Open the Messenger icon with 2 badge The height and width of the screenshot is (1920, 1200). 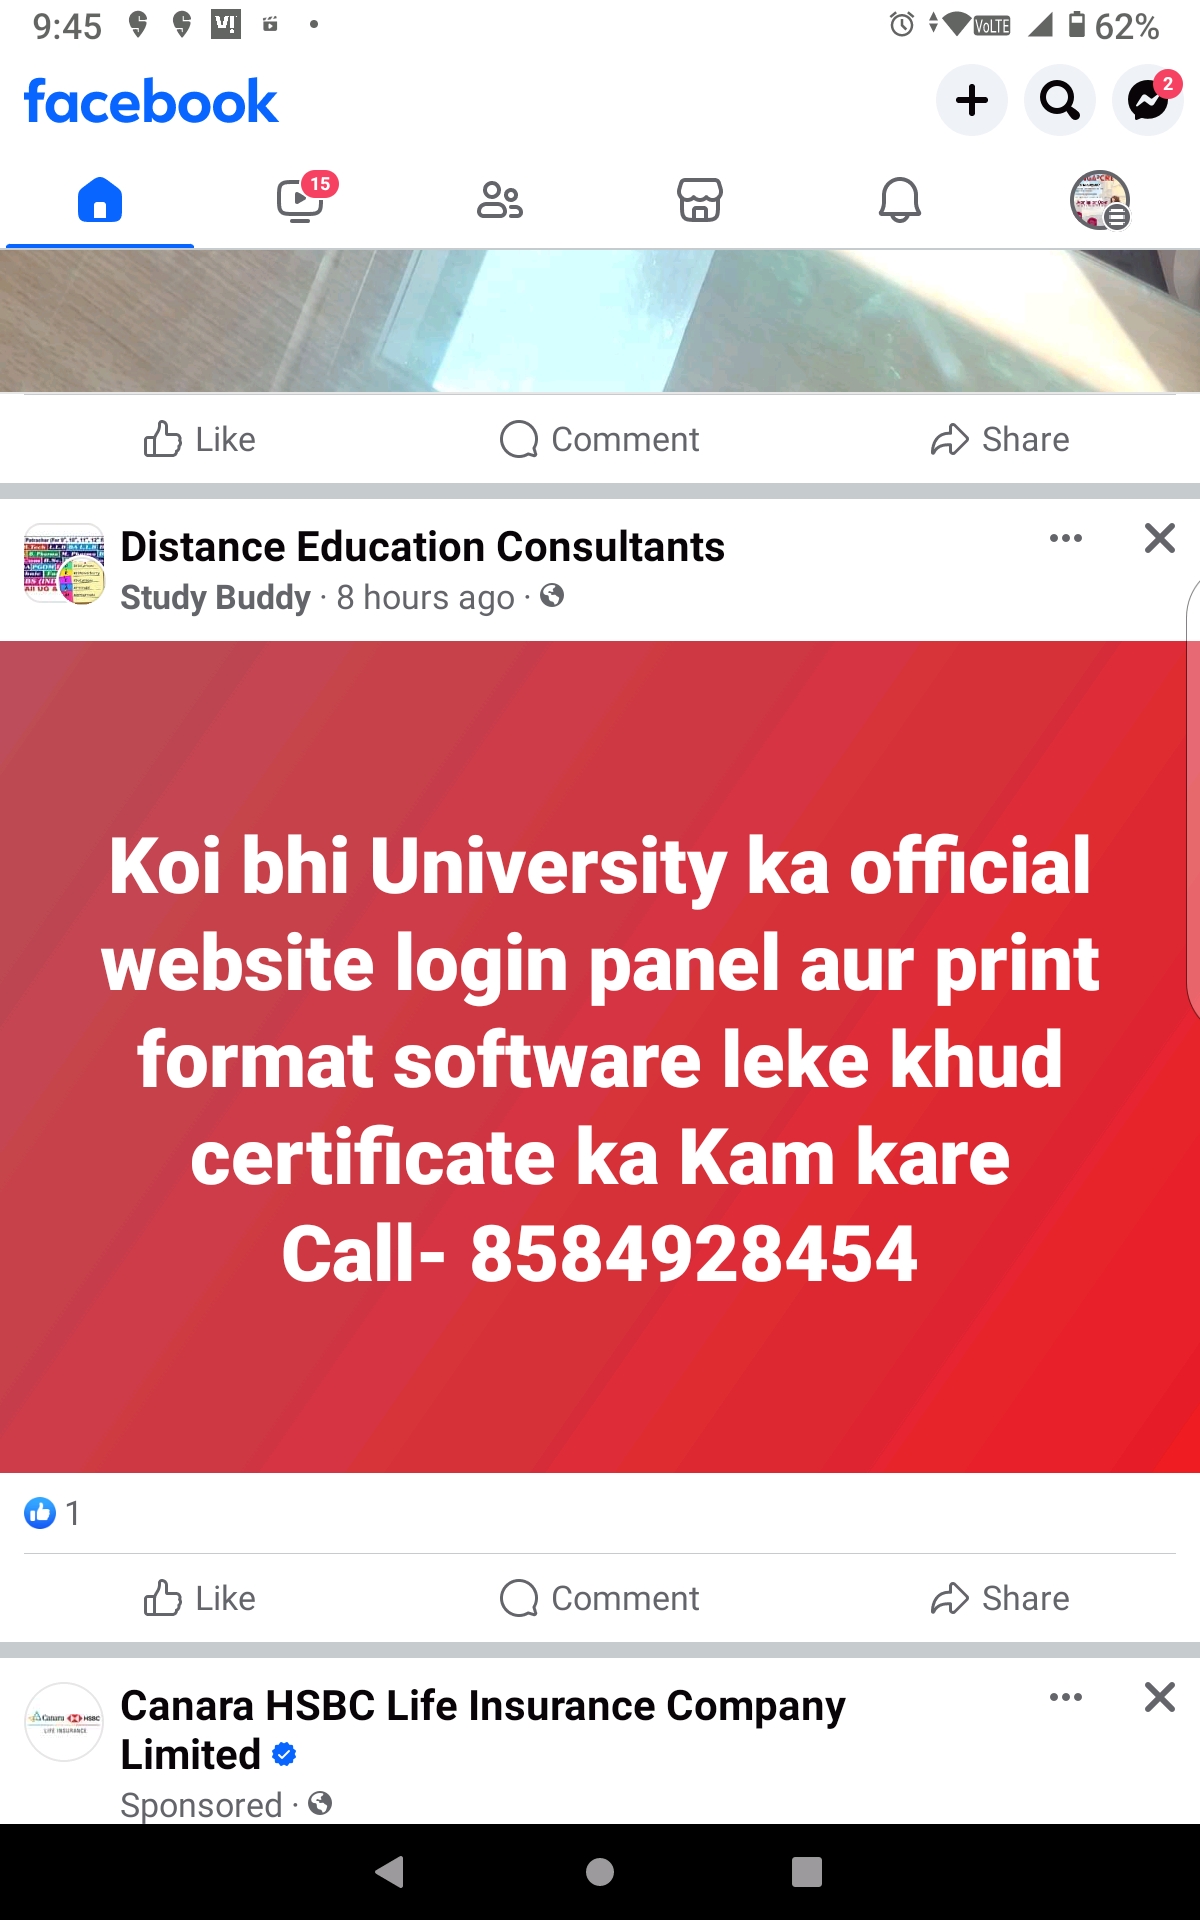click(1148, 100)
